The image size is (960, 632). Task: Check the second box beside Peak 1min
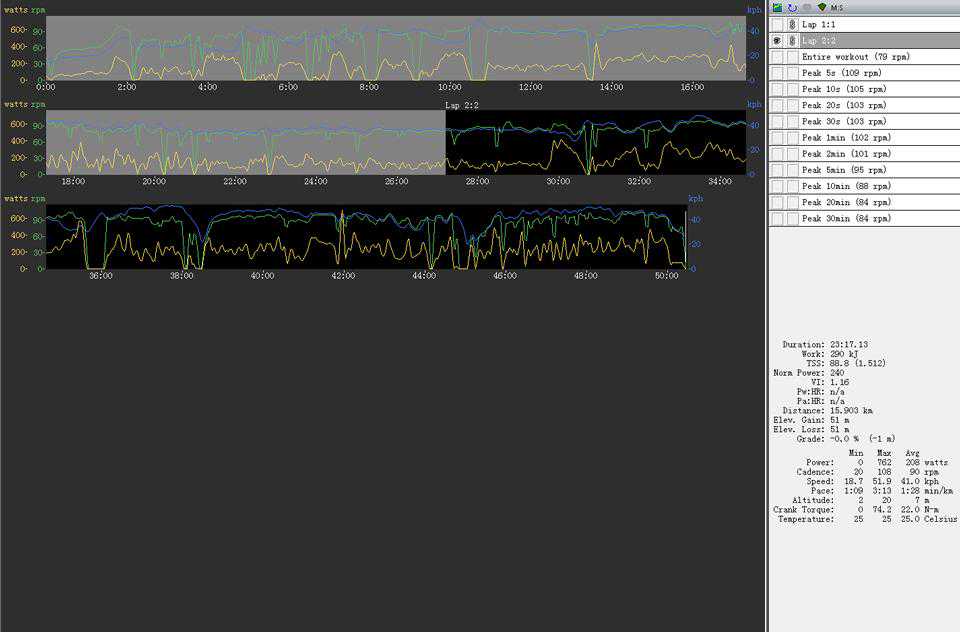click(792, 137)
